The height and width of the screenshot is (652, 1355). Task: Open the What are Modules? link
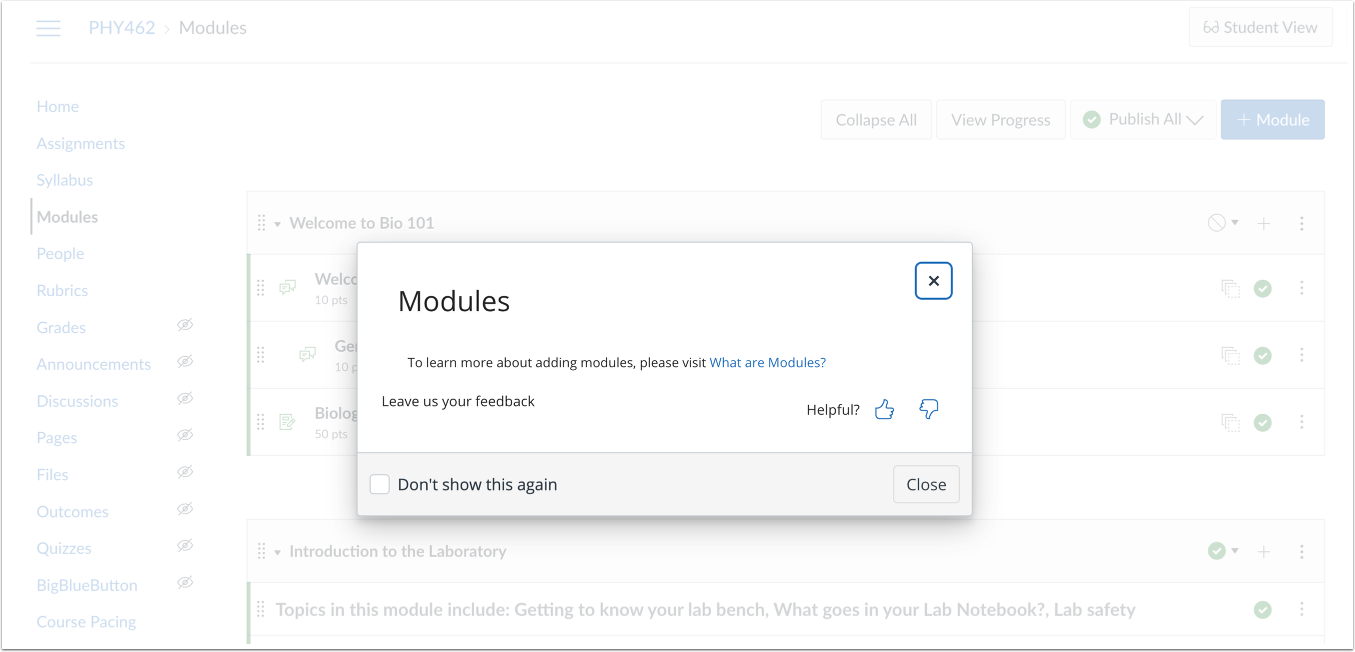[x=767, y=362]
